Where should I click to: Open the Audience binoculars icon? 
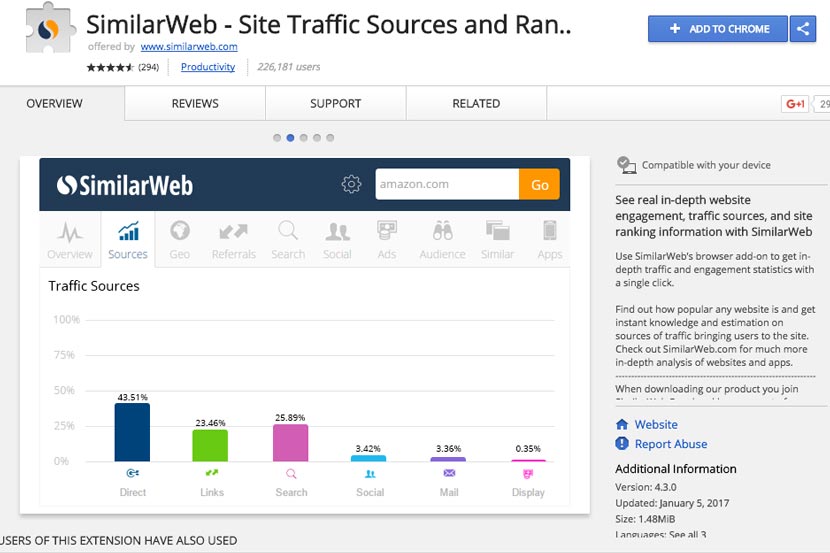pos(443,231)
